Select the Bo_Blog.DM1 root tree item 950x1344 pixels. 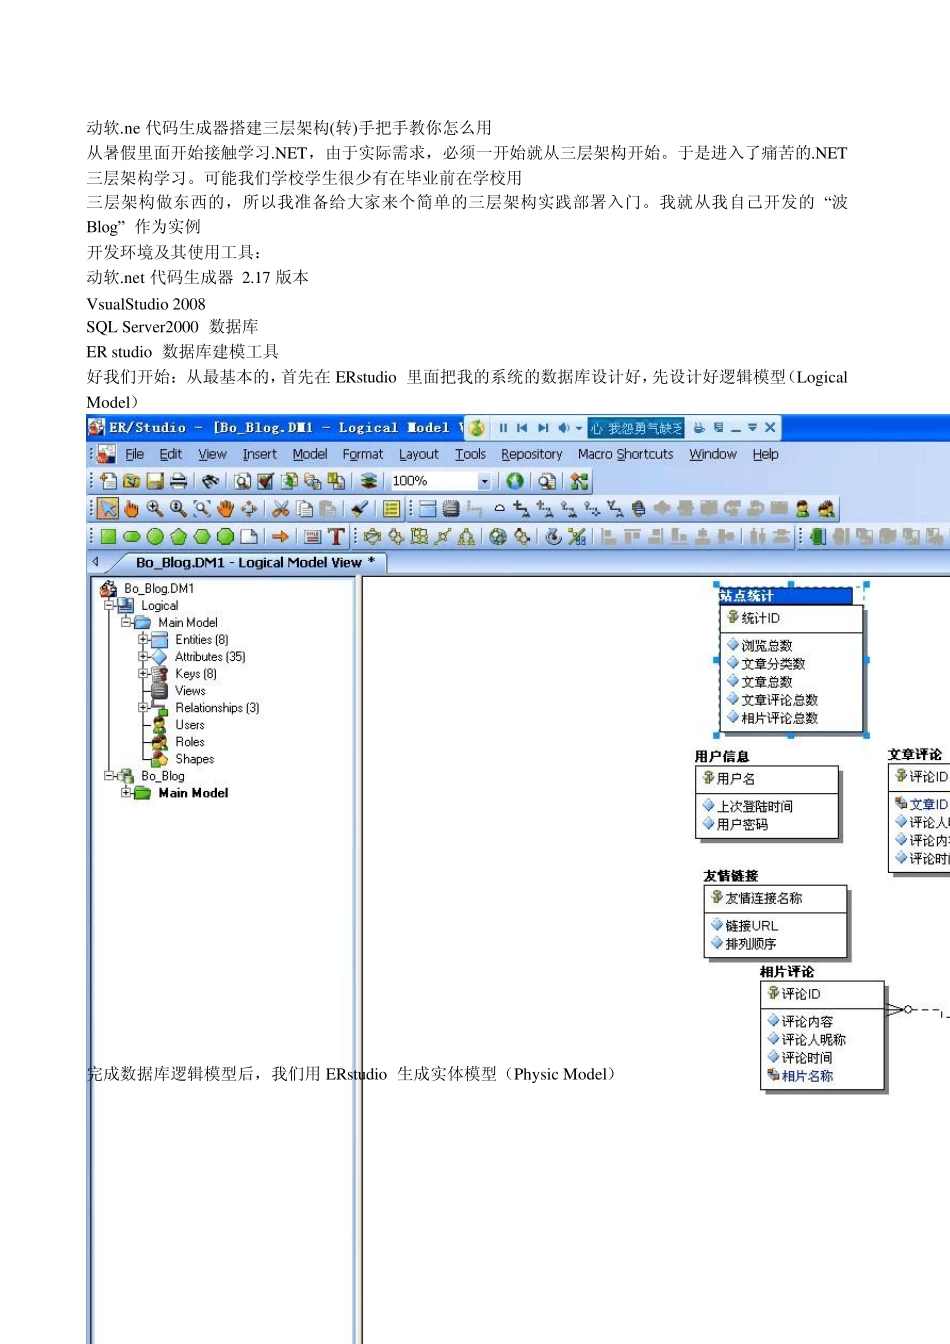pyautogui.click(x=159, y=588)
